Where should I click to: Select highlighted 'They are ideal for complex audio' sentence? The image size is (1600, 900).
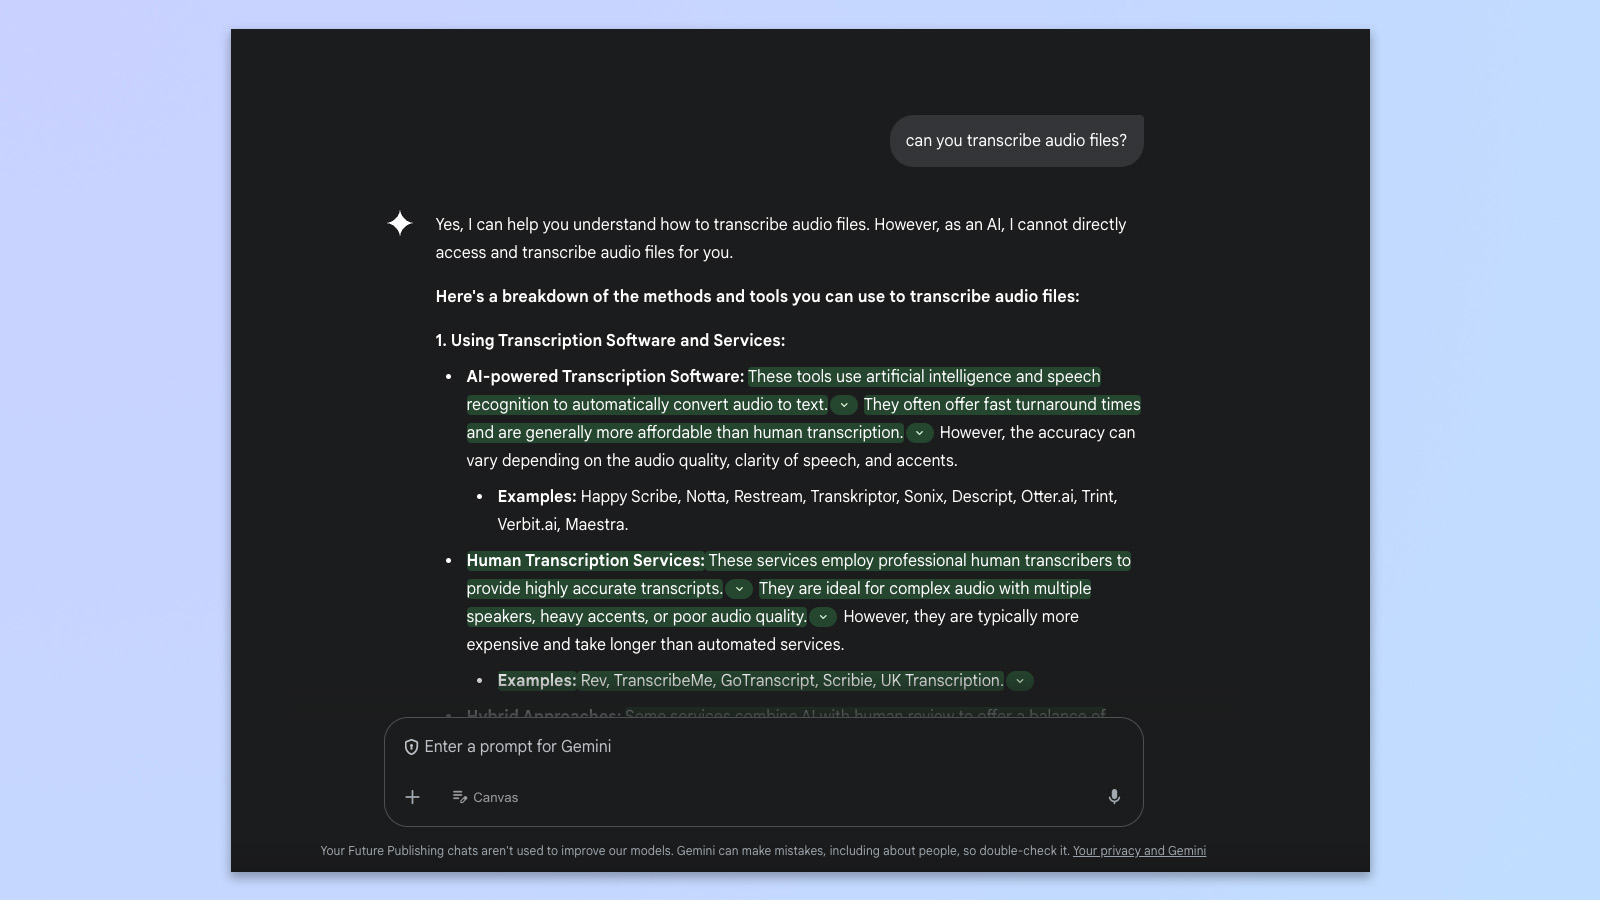coord(924,589)
